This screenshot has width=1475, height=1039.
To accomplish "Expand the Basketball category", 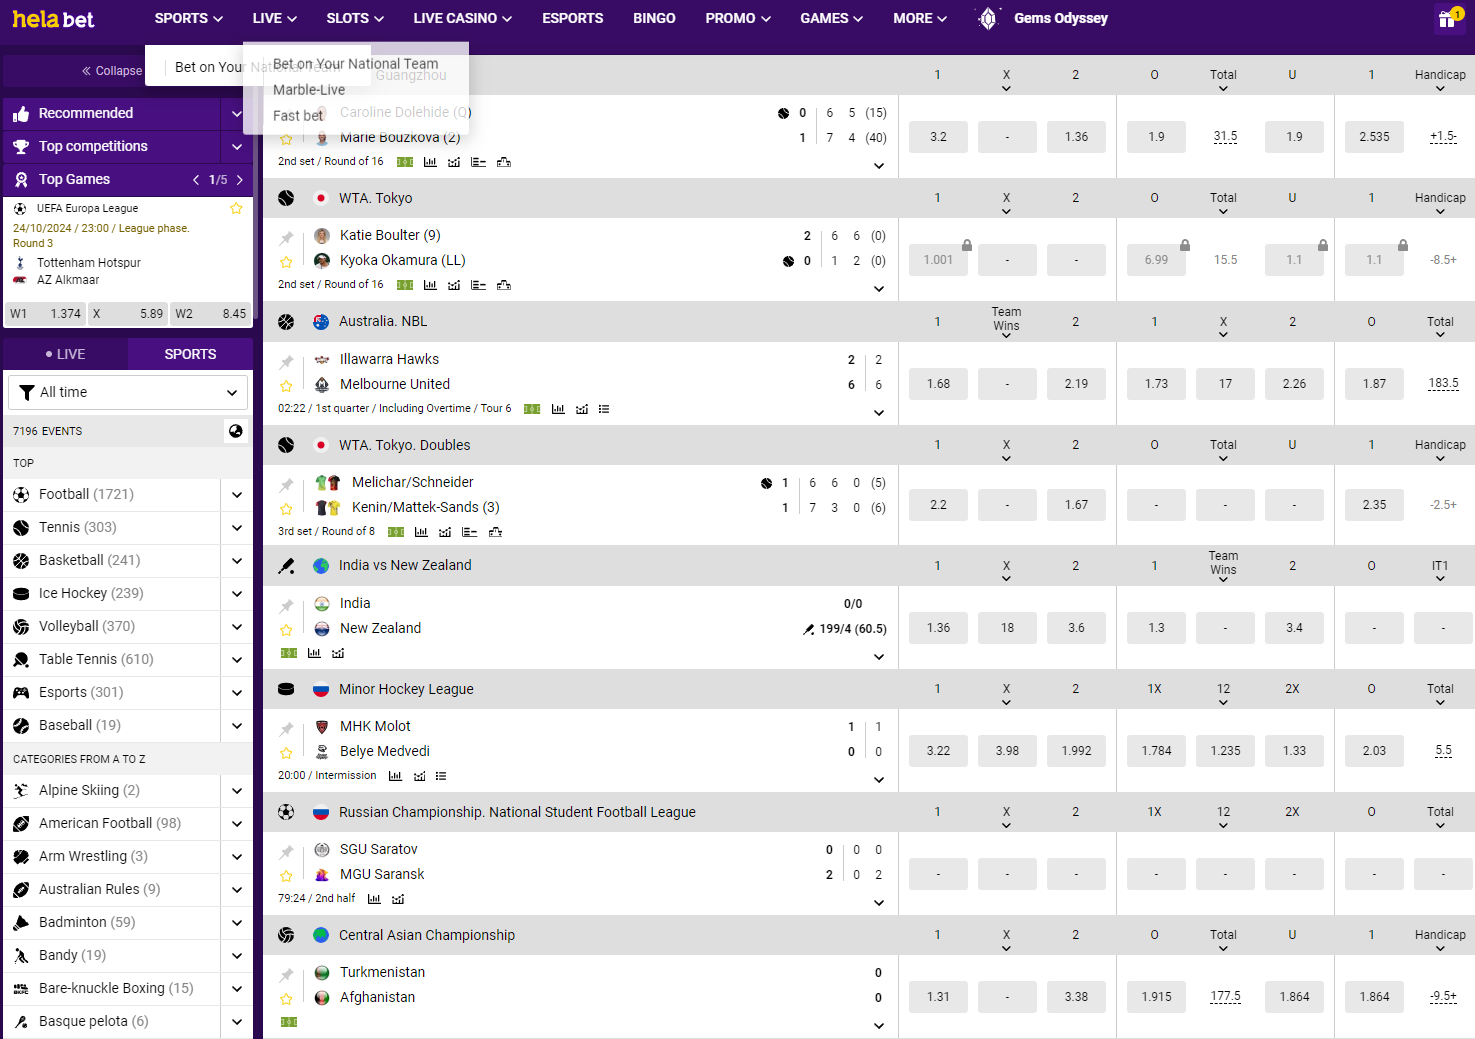I will (237, 561).
